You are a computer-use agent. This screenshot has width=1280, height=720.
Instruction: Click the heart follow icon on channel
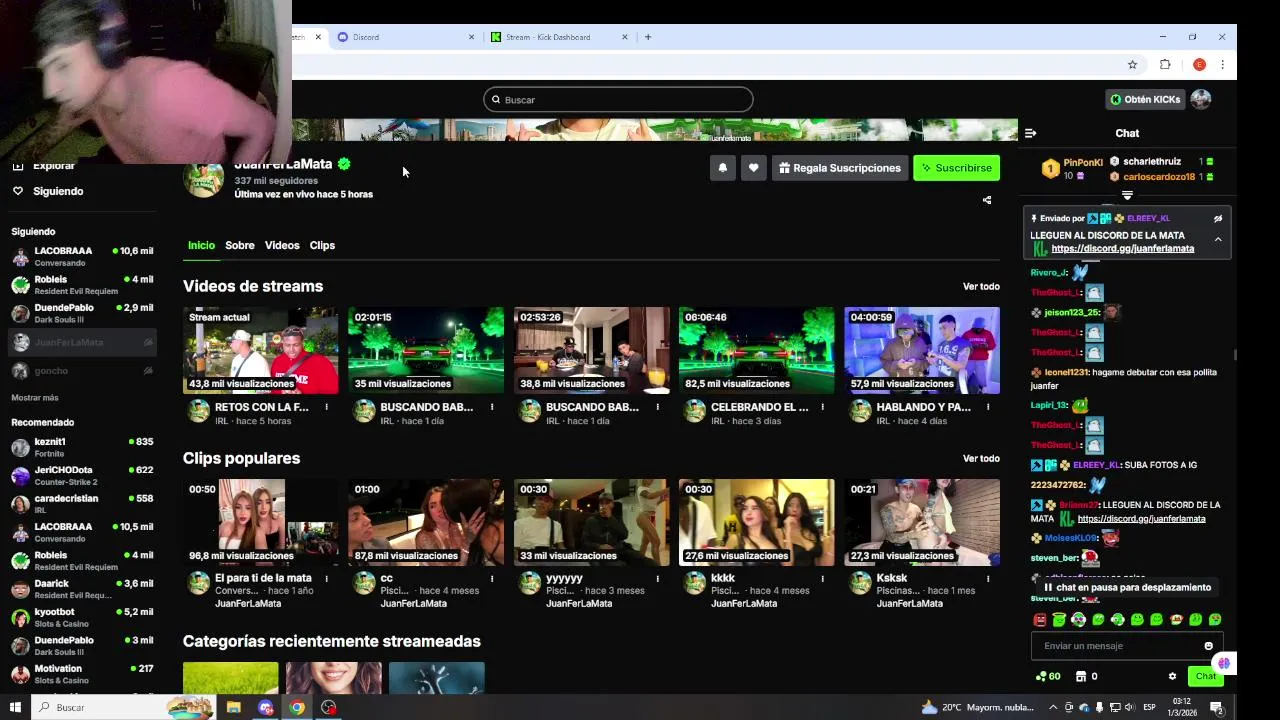click(753, 168)
